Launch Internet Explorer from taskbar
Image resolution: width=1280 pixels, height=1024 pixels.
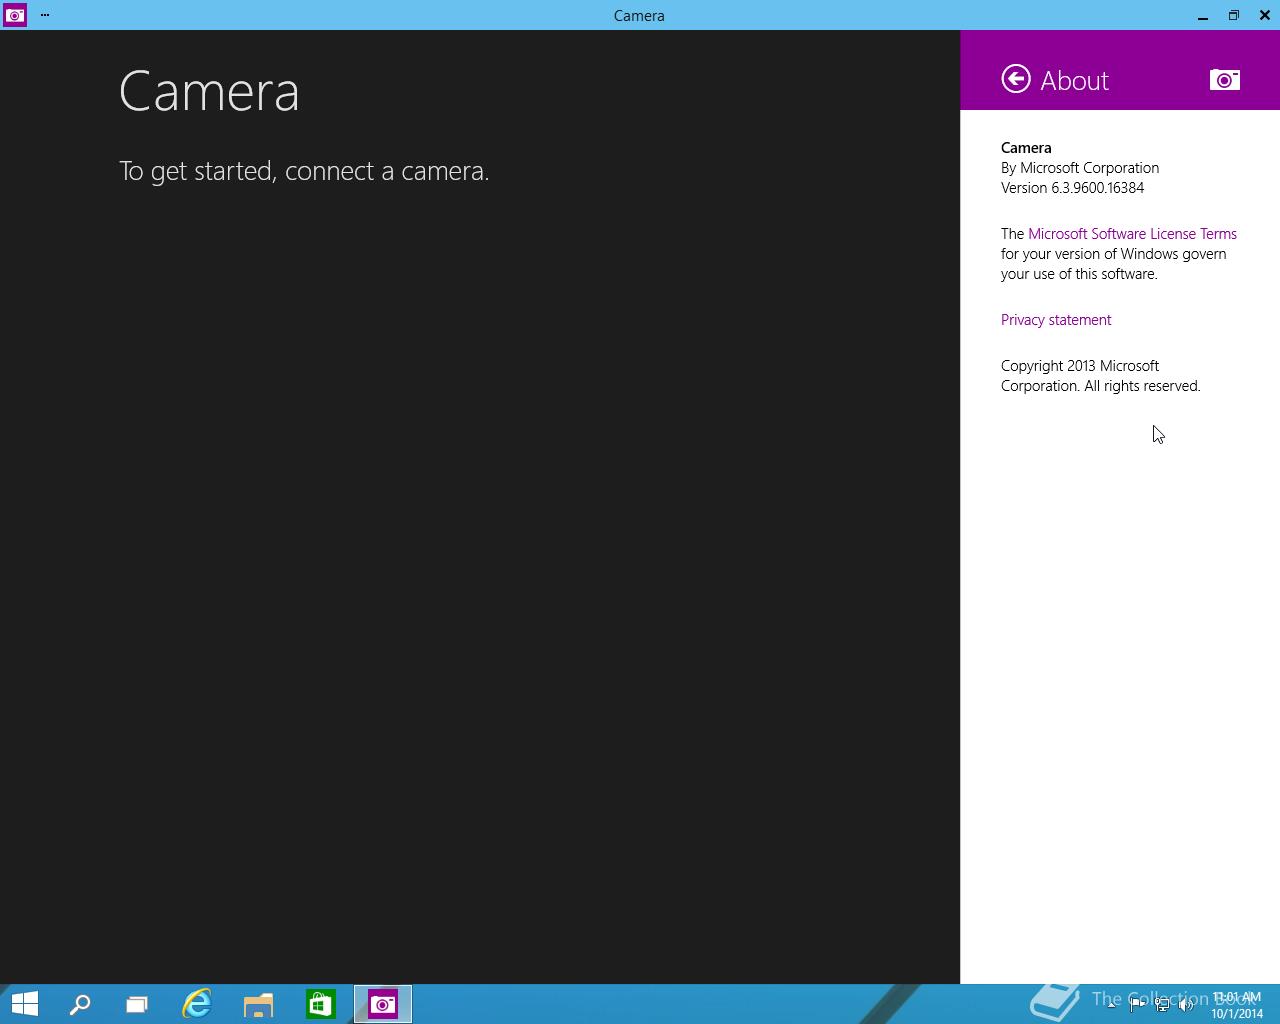tap(197, 1004)
